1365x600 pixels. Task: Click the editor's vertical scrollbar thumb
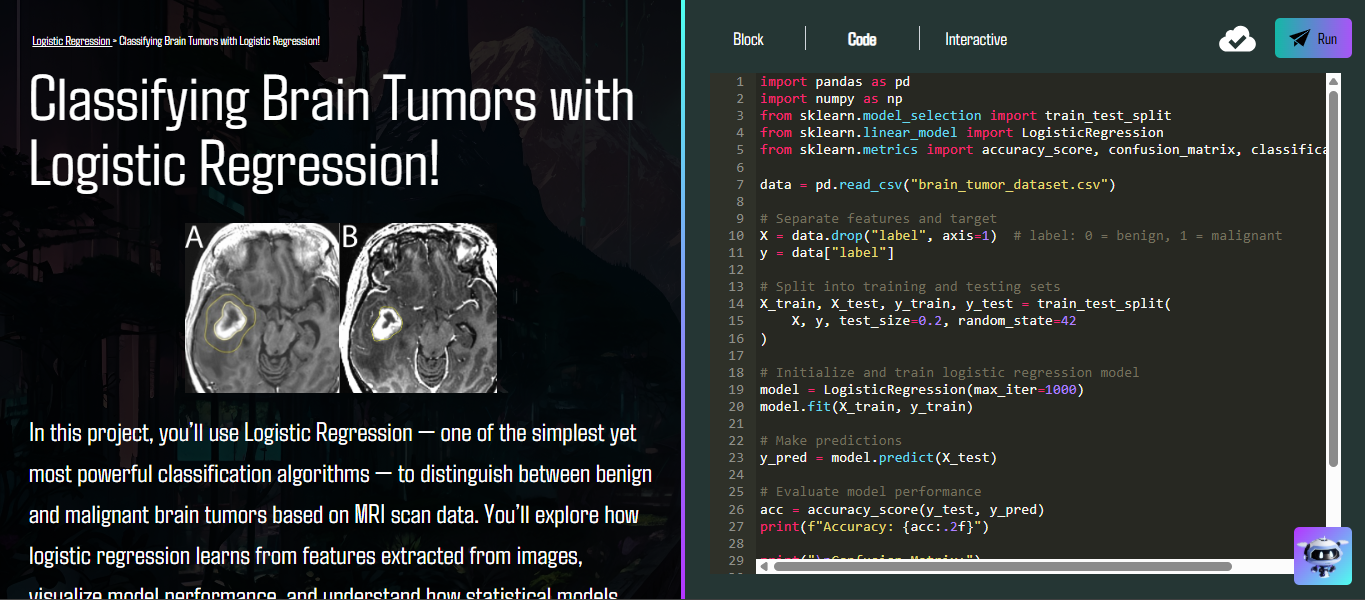click(x=1333, y=278)
